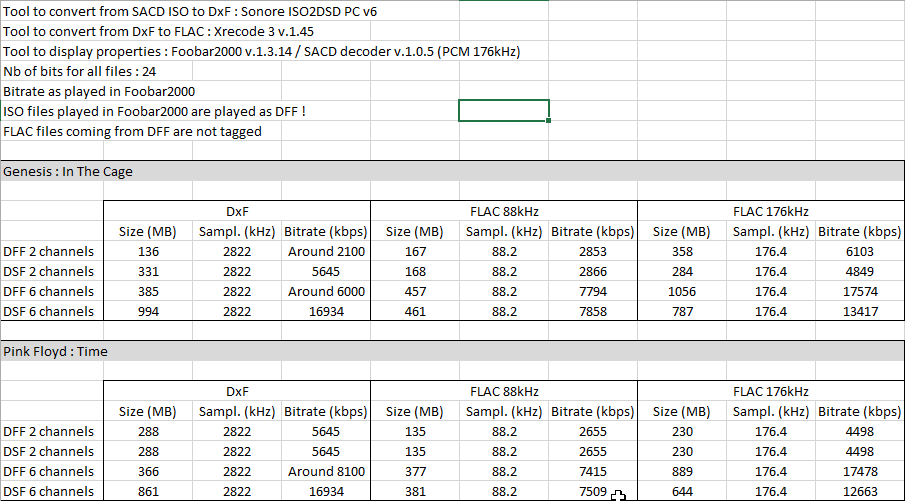This screenshot has height=501, width=905.
Task: Click the cell containing 457
Action: tap(415, 291)
